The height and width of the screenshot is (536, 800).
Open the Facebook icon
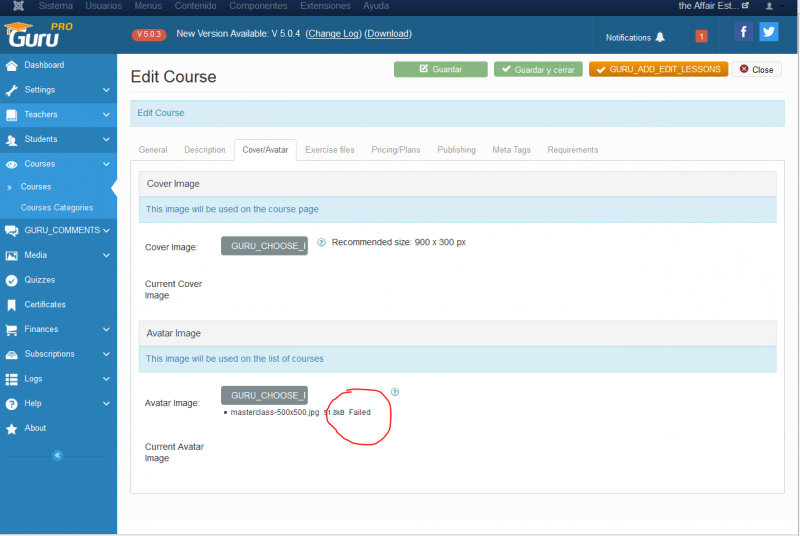point(743,32)
